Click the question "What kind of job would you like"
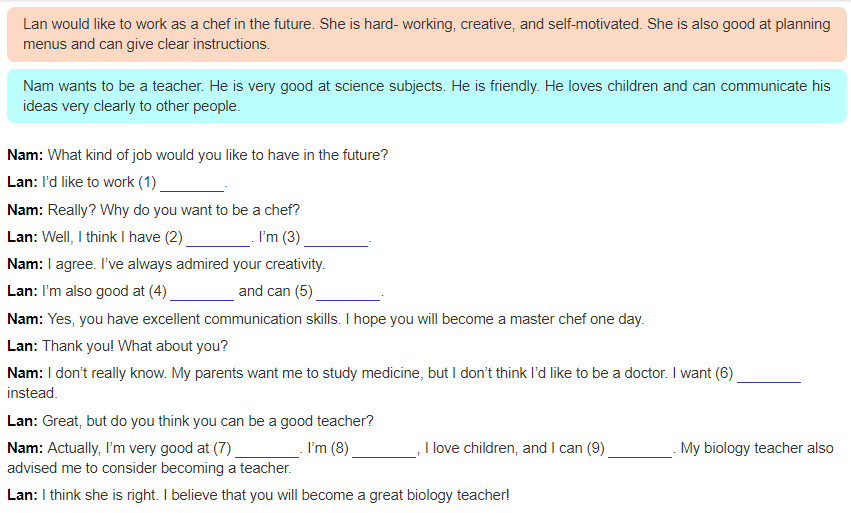The height and width of the screenshot is (513, 851). 218,155
